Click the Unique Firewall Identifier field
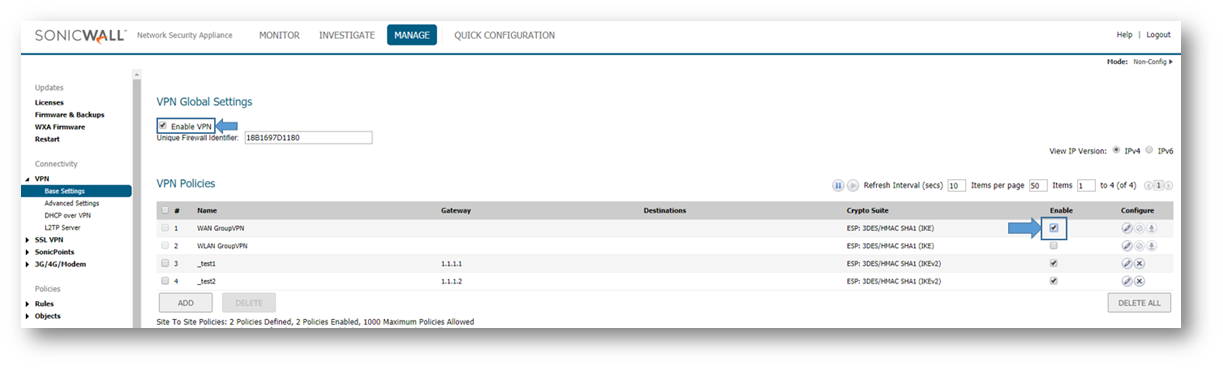 (307, 137)
